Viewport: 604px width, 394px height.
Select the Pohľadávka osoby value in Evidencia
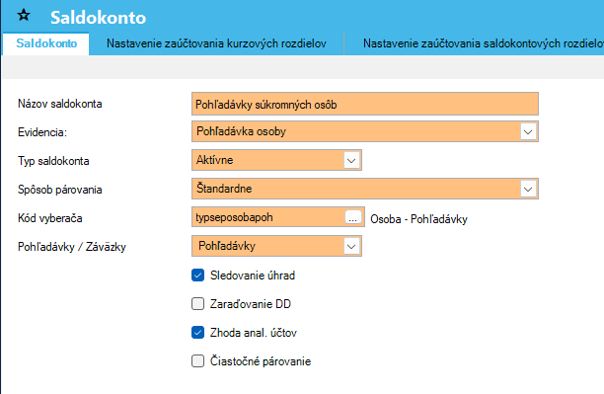tap(241, 131)
